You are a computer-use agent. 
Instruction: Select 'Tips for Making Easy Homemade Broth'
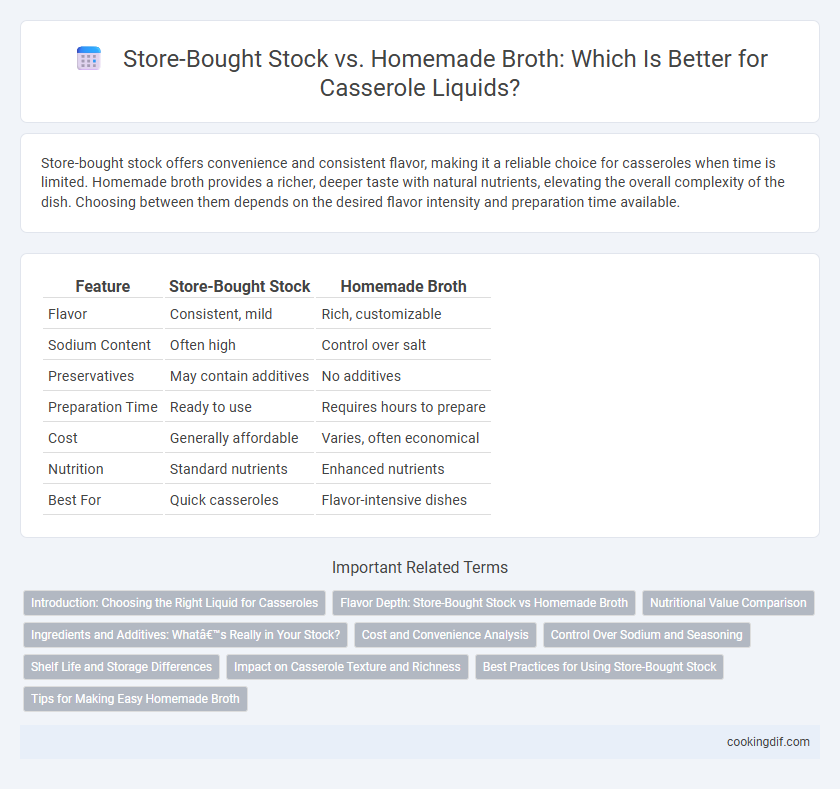pos(135,699)
